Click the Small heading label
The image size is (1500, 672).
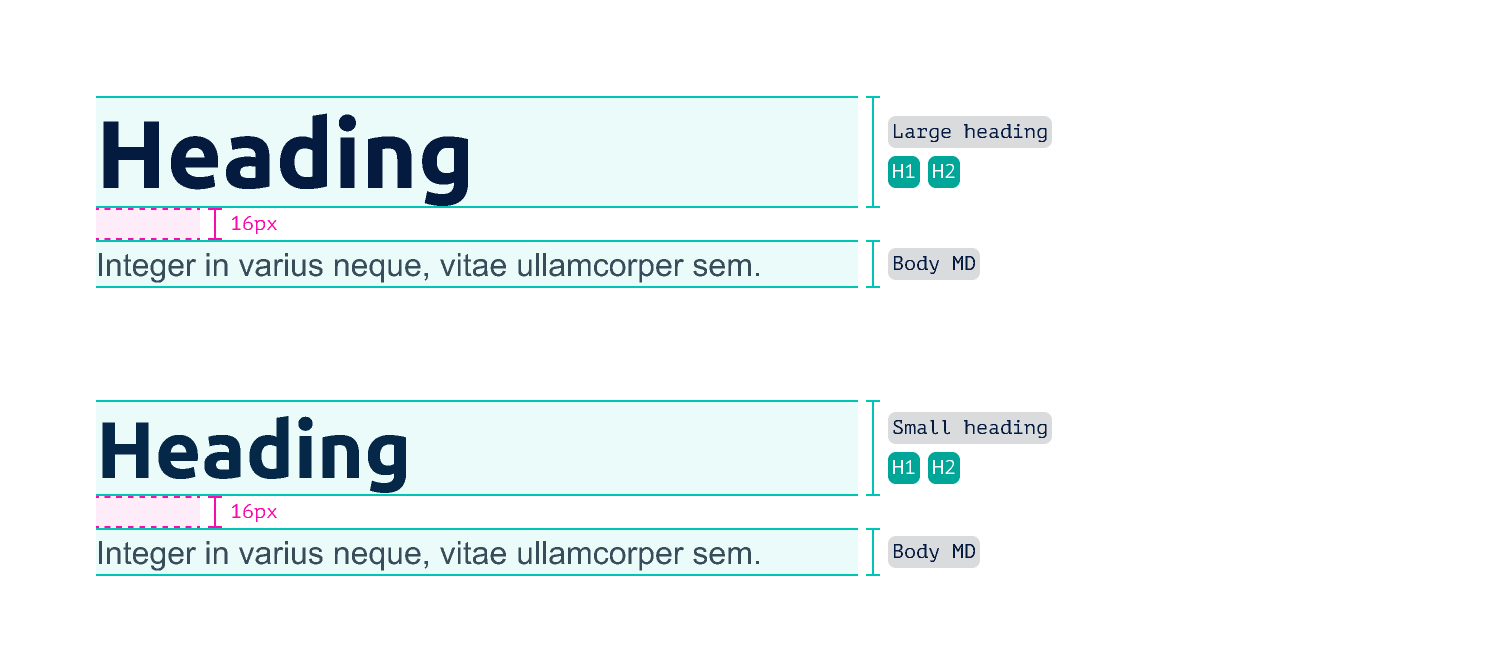[970, 428]
